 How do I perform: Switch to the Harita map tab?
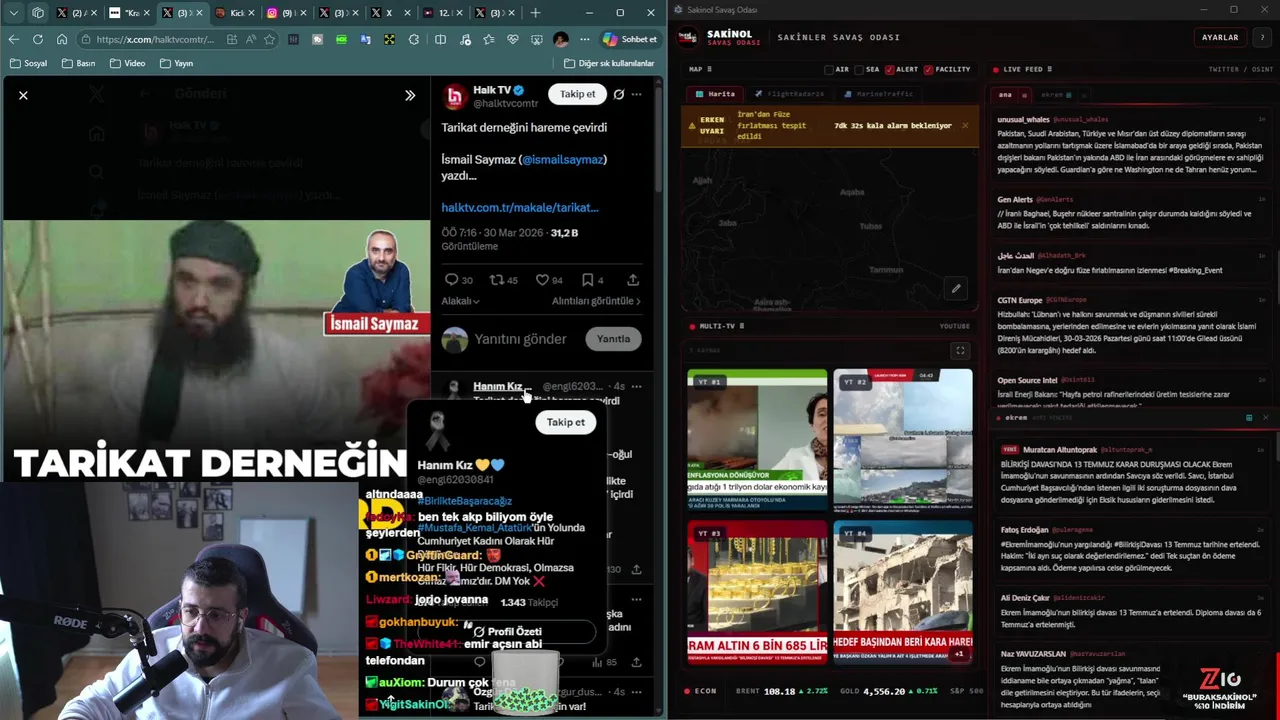coord(715,94)
